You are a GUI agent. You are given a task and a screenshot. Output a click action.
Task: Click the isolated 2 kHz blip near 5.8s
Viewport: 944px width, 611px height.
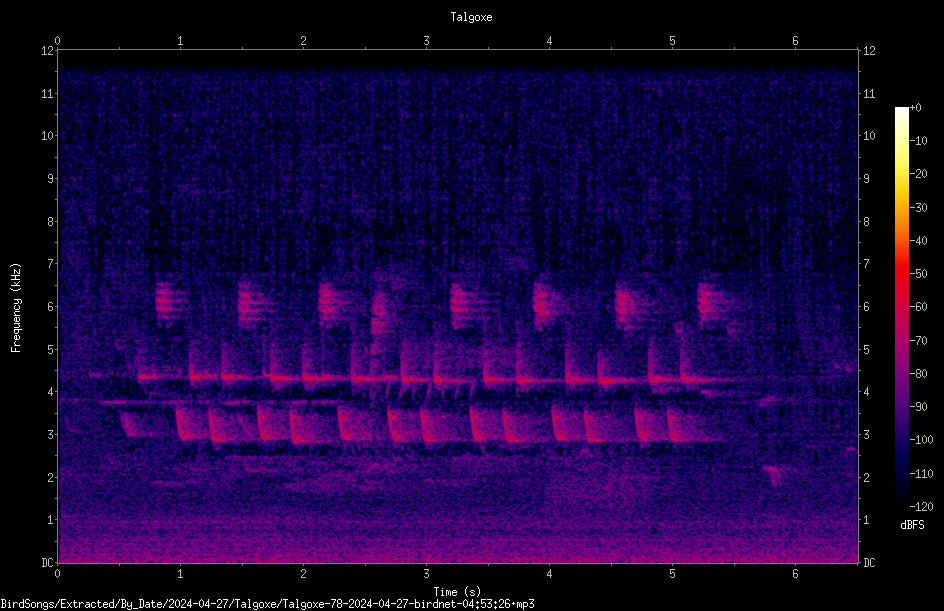pos(772,474)
